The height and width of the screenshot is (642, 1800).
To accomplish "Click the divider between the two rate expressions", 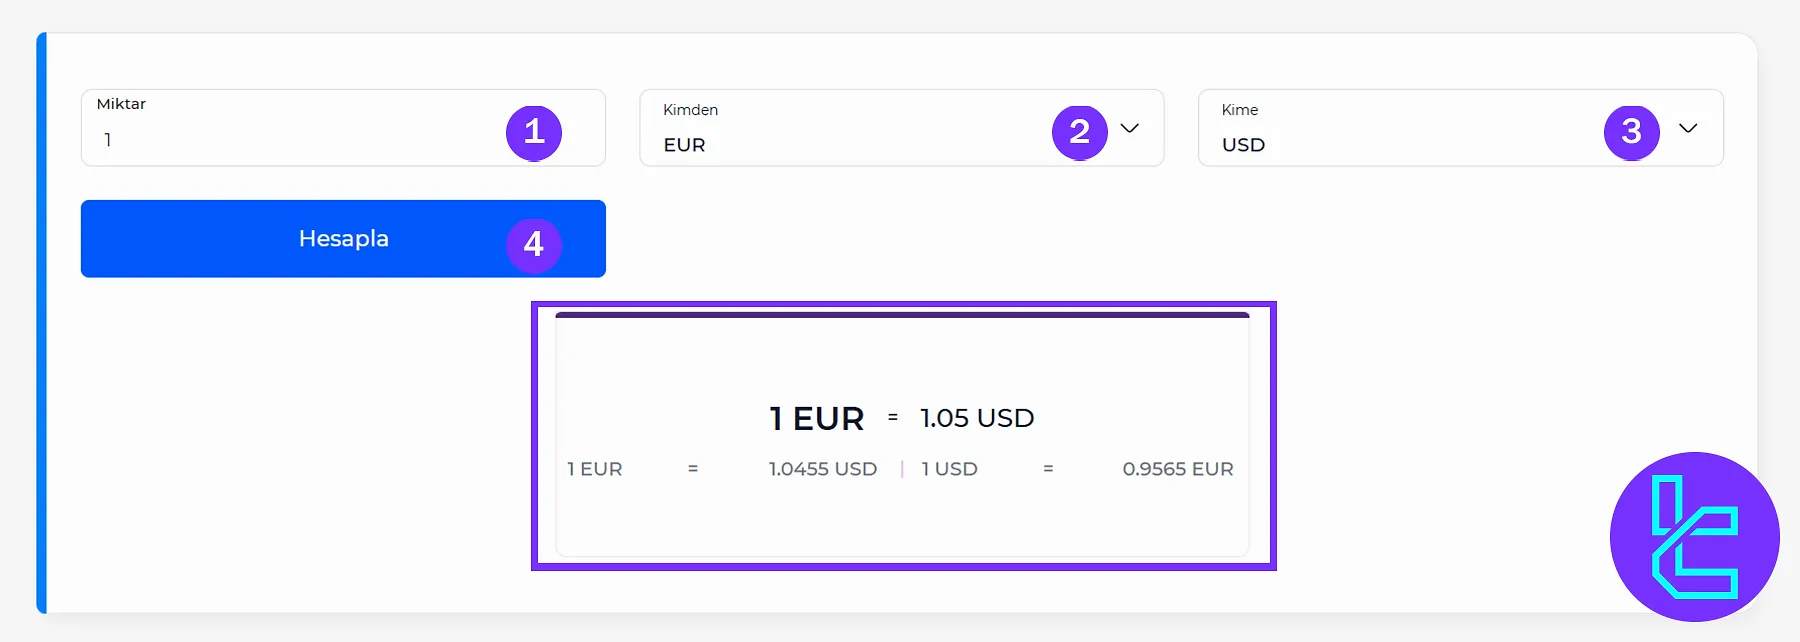I will 902,468.
